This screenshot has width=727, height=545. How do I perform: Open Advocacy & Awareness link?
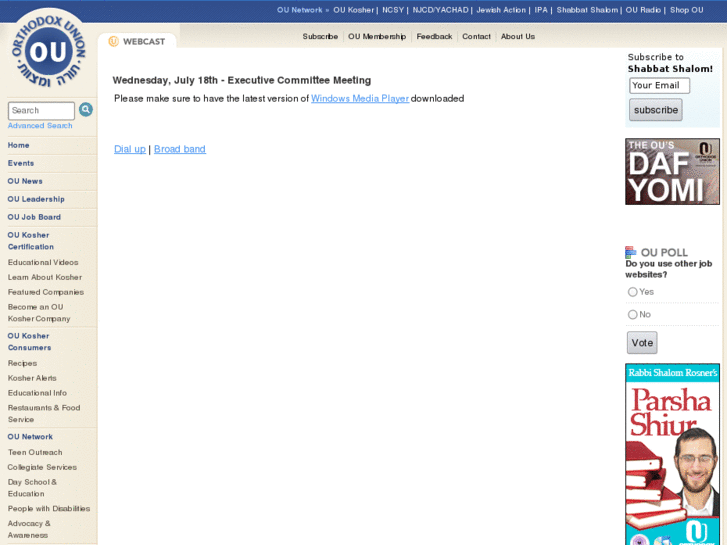pos(29,529)
